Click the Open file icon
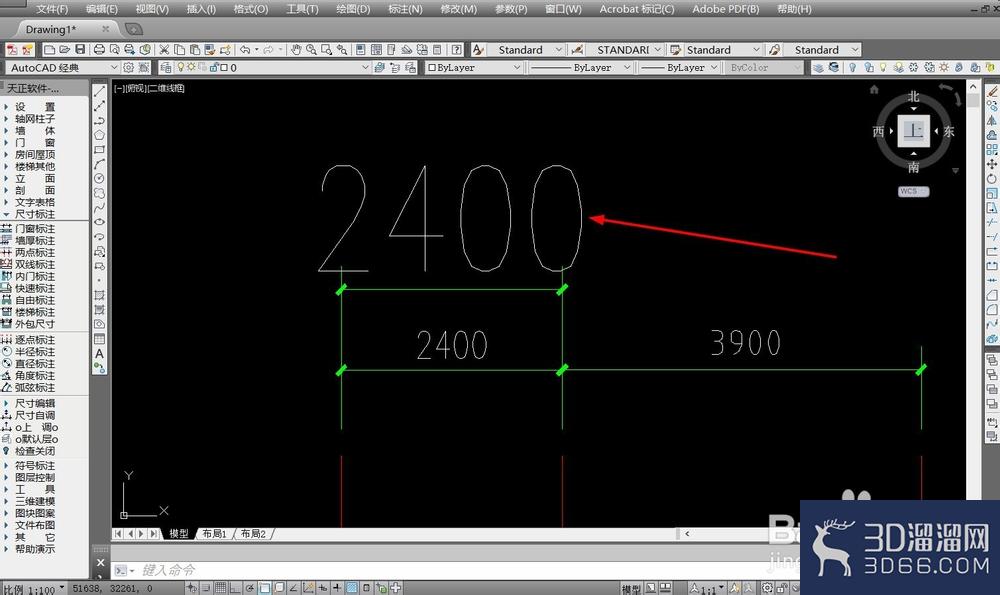The image size is (1000, 595). (64, 50)
